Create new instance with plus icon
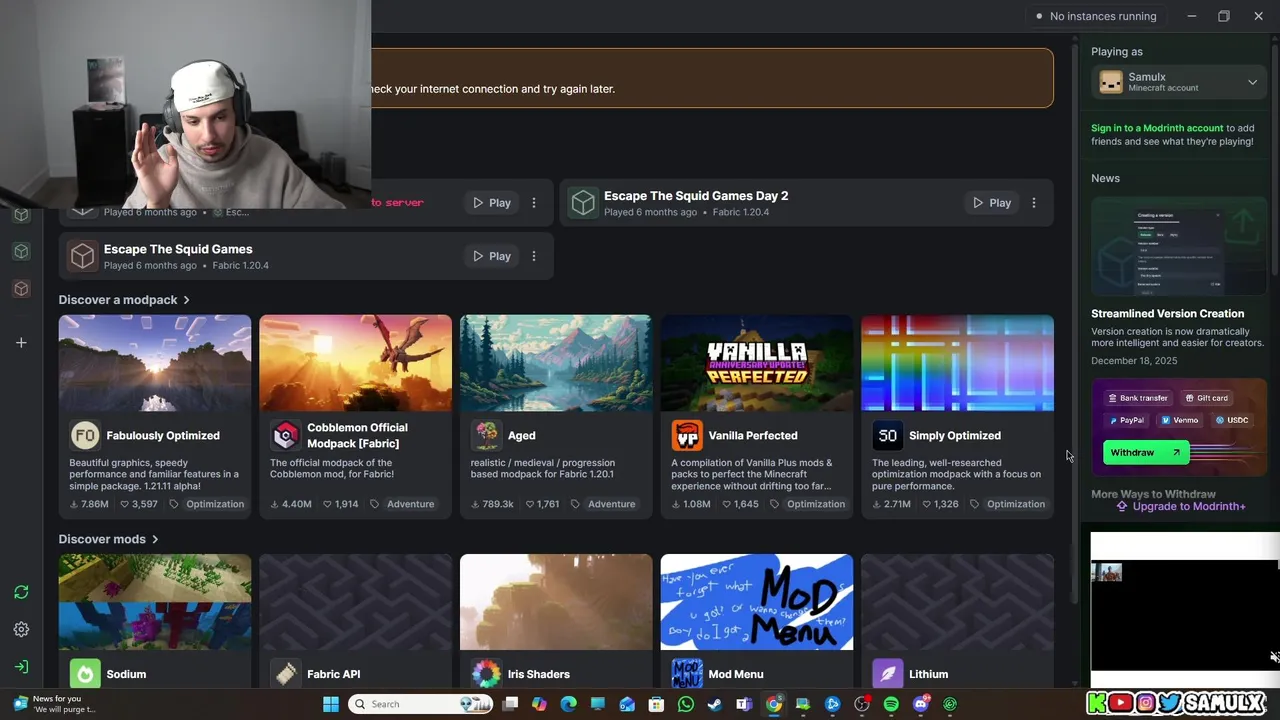This screenshot has height=720, width=1280. [x=21, y=343]
